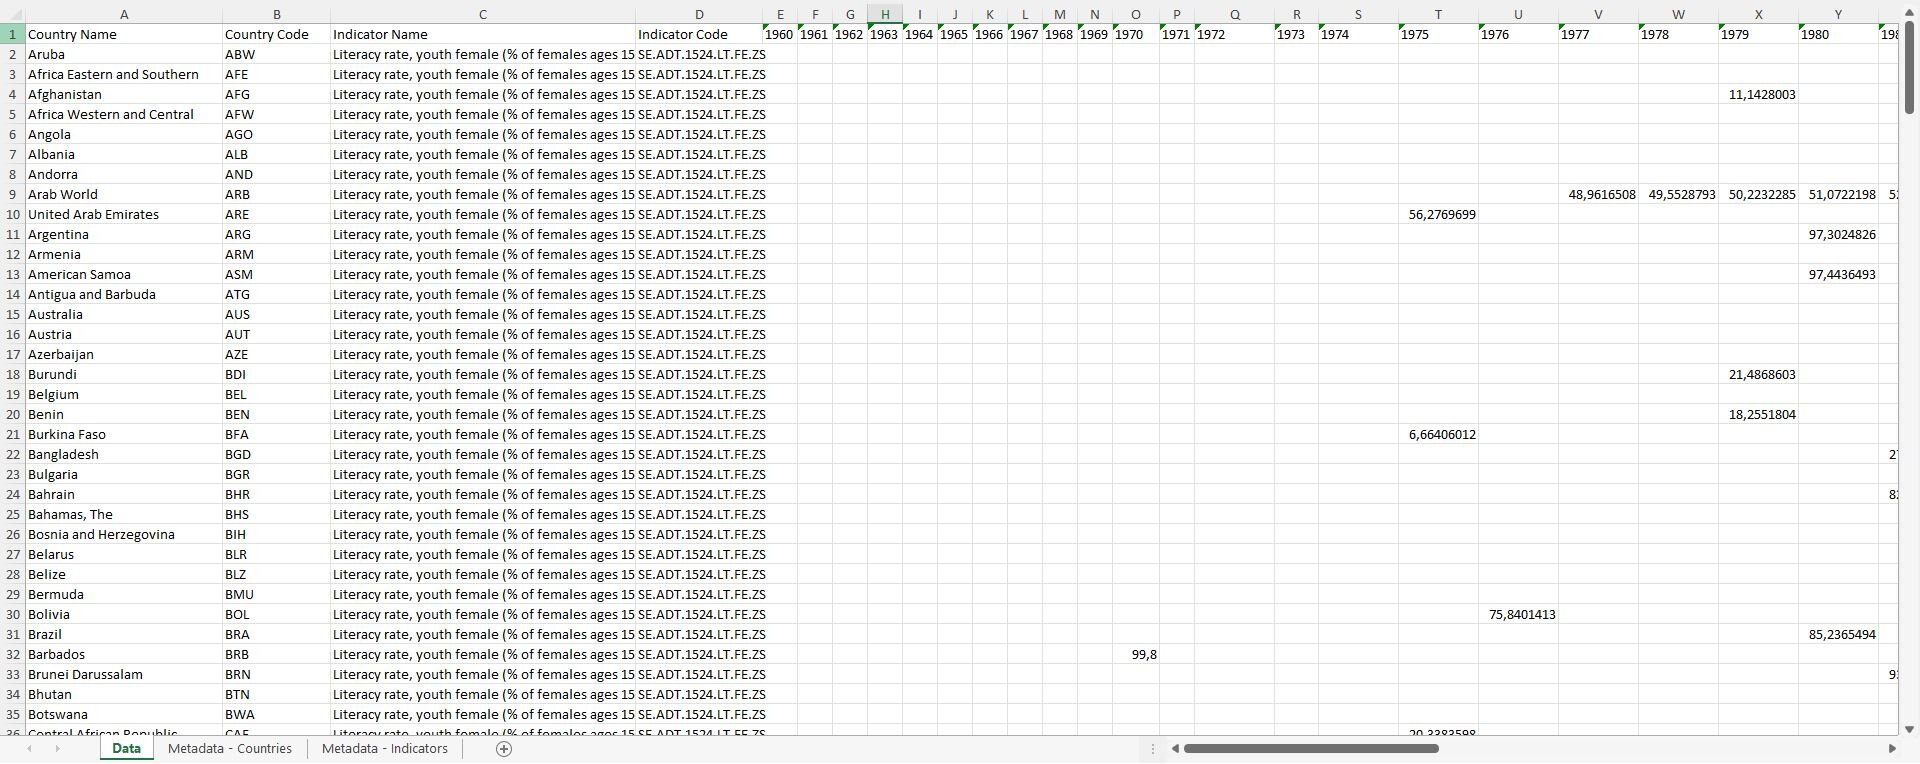Select row 1 header
The image size is (1920, 764).
tap(12, 34)
